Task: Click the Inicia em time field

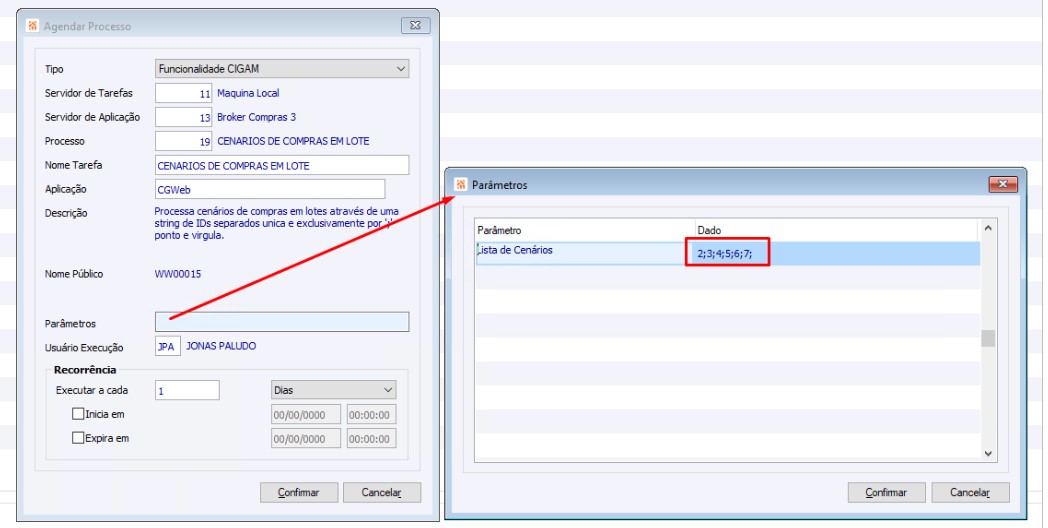Action: coord(372,414)
